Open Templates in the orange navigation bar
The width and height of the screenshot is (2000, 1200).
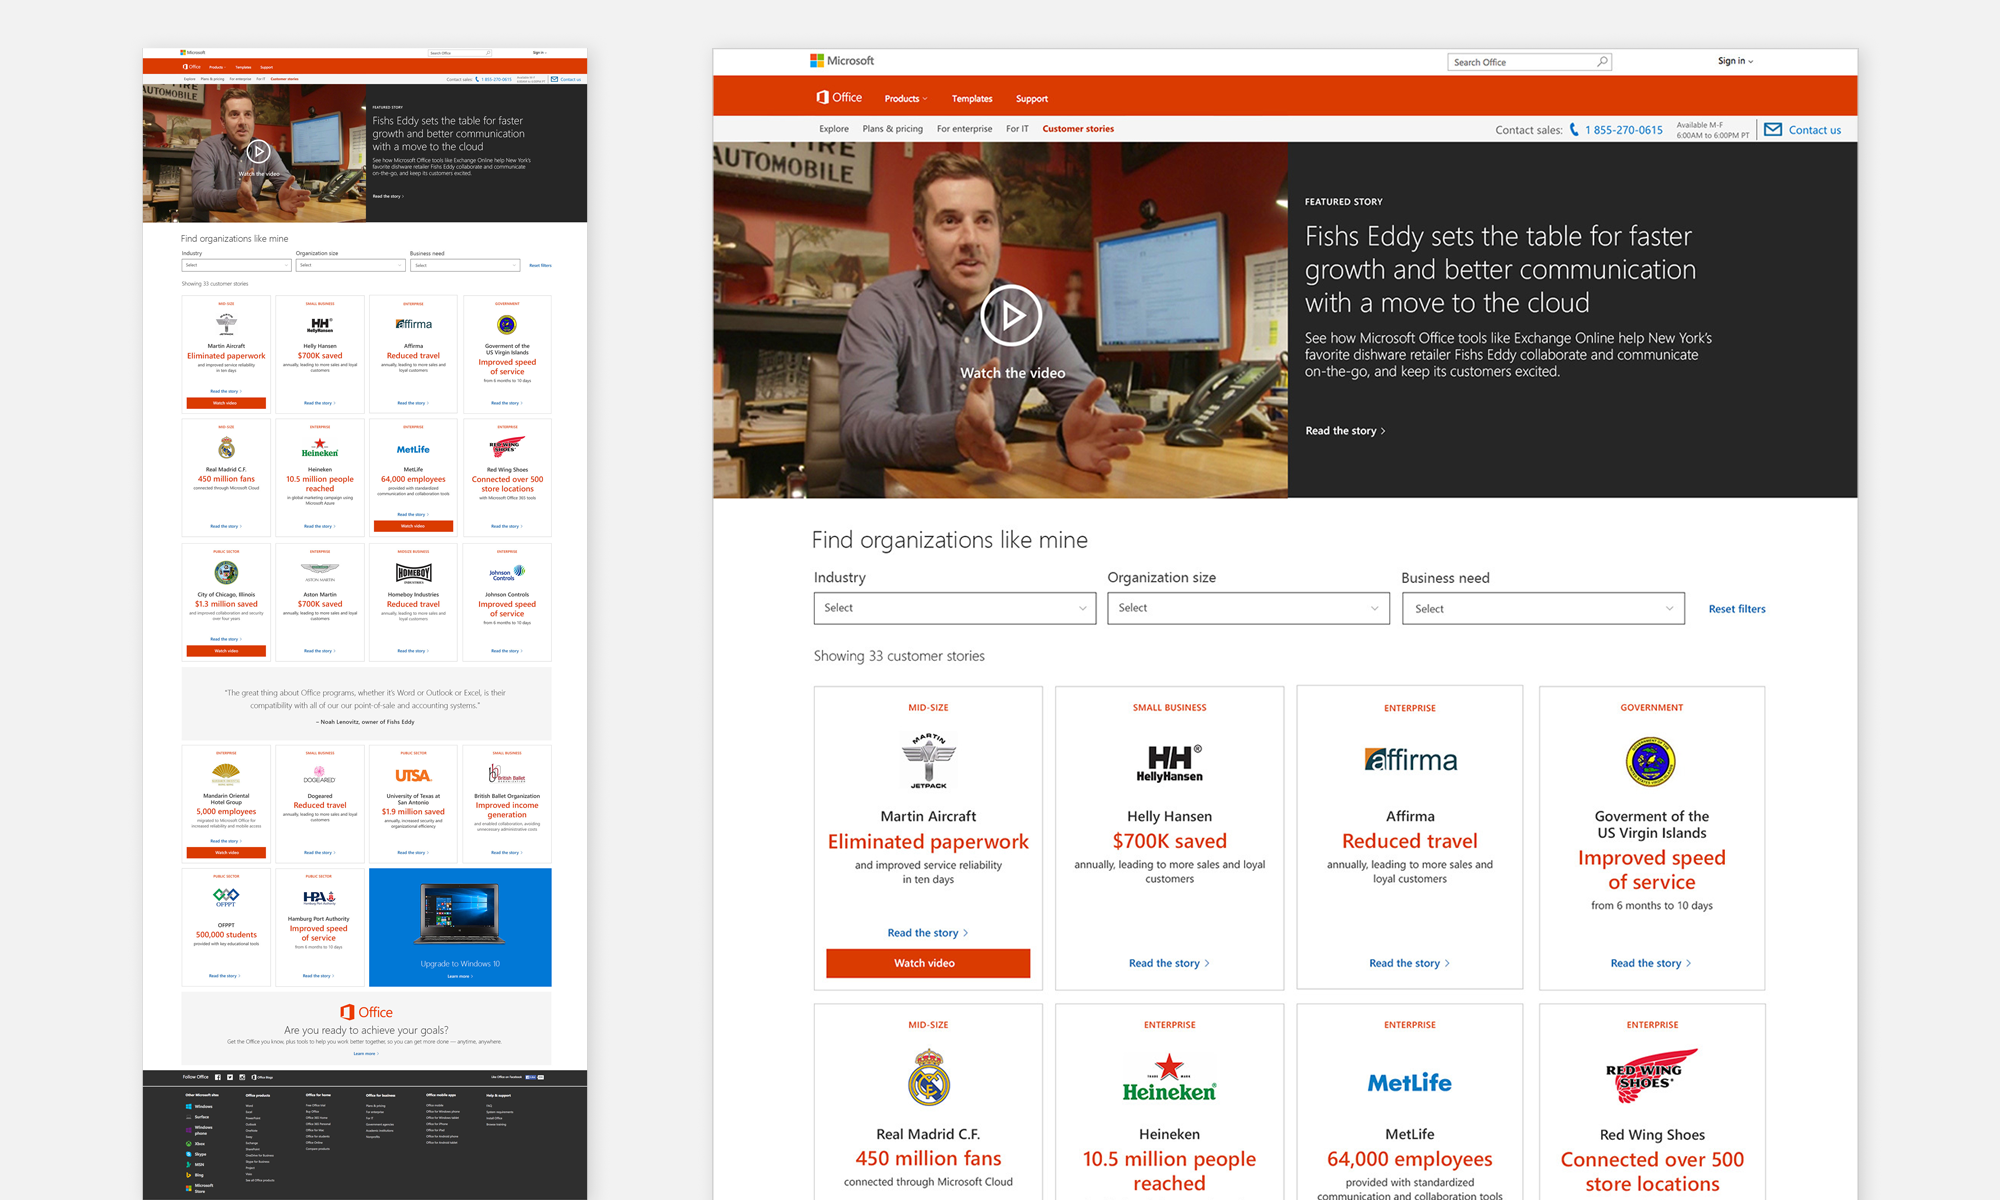coord(972,98)
